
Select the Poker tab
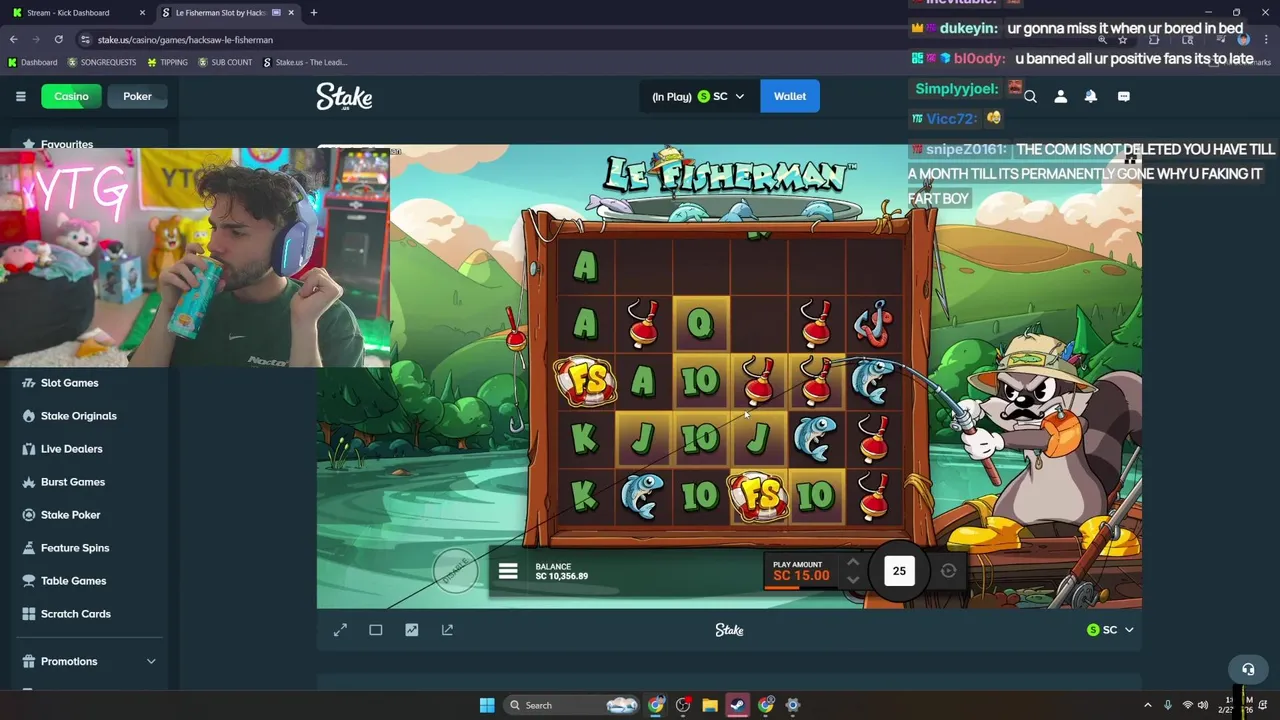click(137, 96)
